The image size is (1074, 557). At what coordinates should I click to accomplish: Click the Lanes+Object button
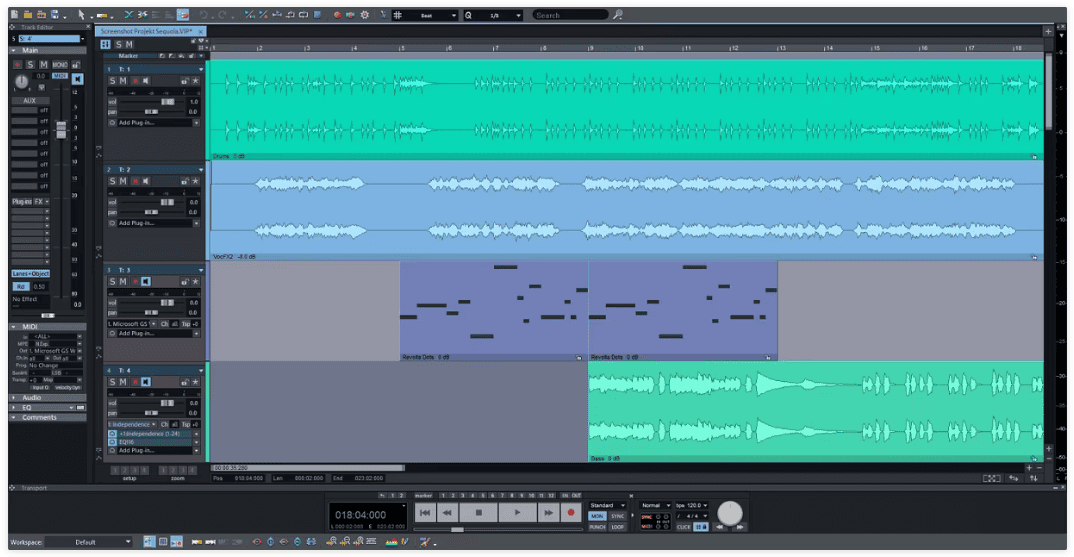31,273
